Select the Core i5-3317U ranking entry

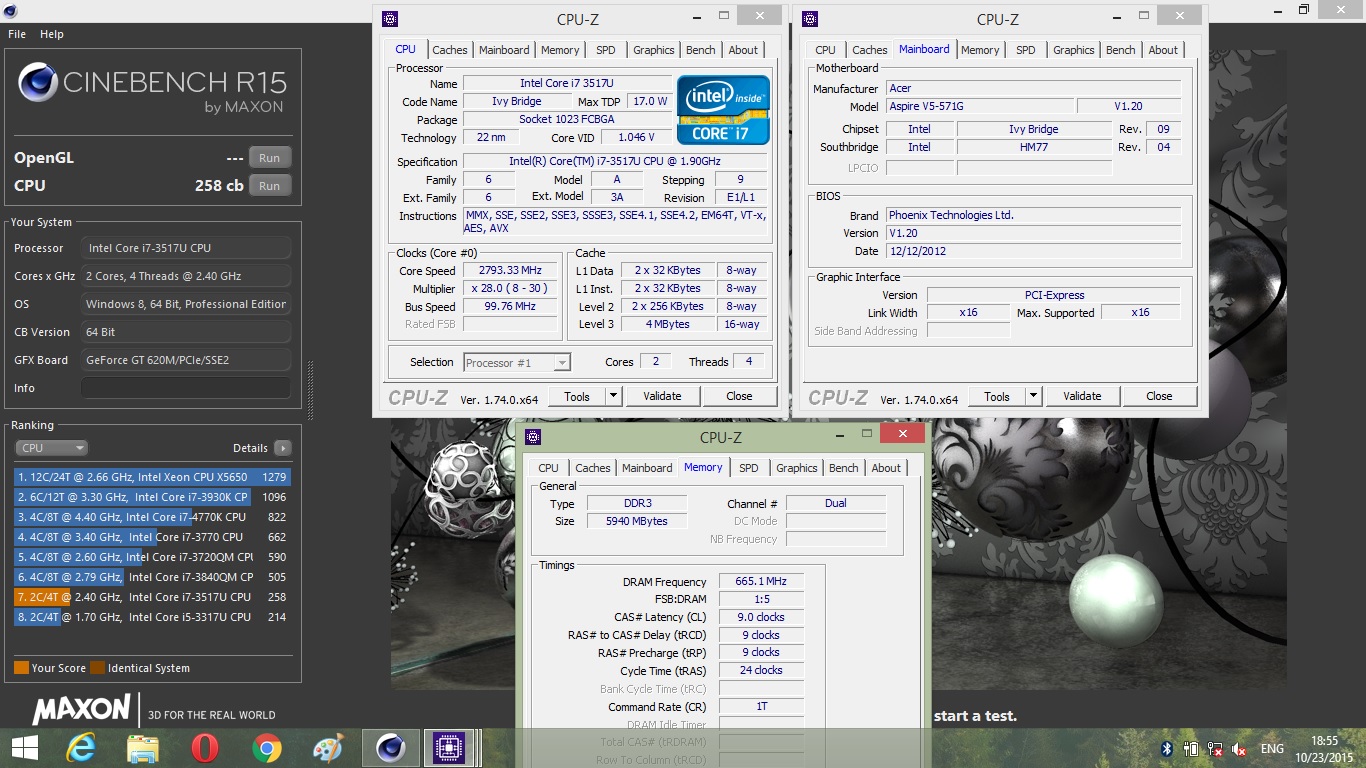coord(152,617)
